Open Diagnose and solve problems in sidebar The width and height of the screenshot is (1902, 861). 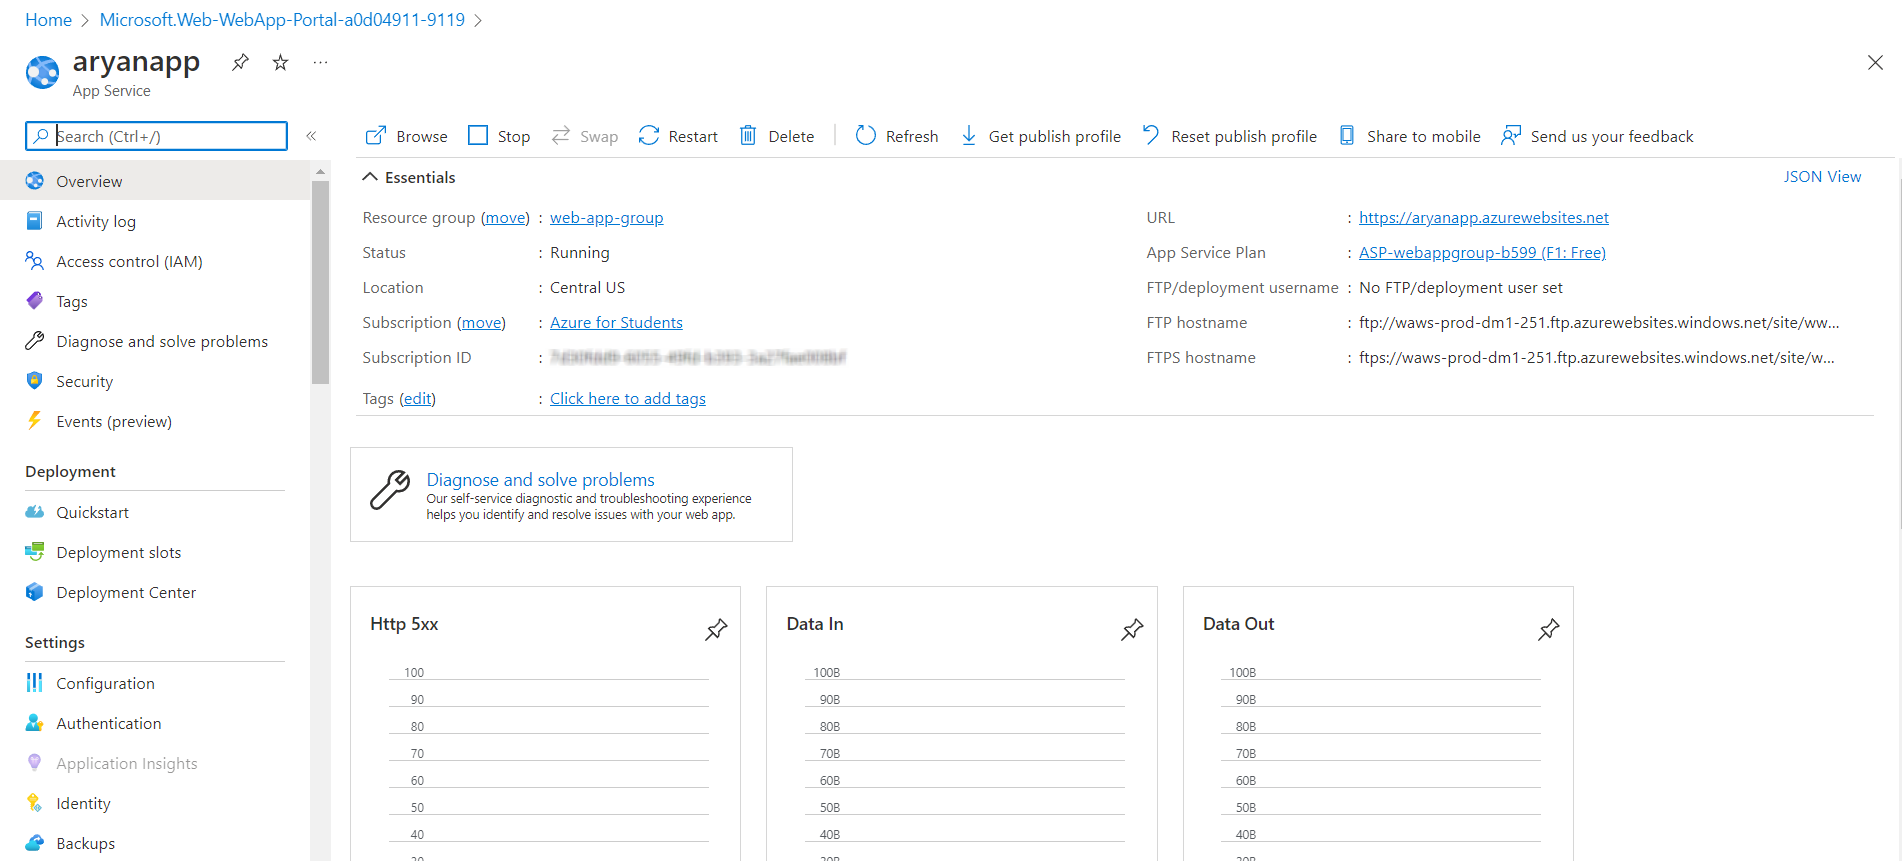[x=155, y=341]
